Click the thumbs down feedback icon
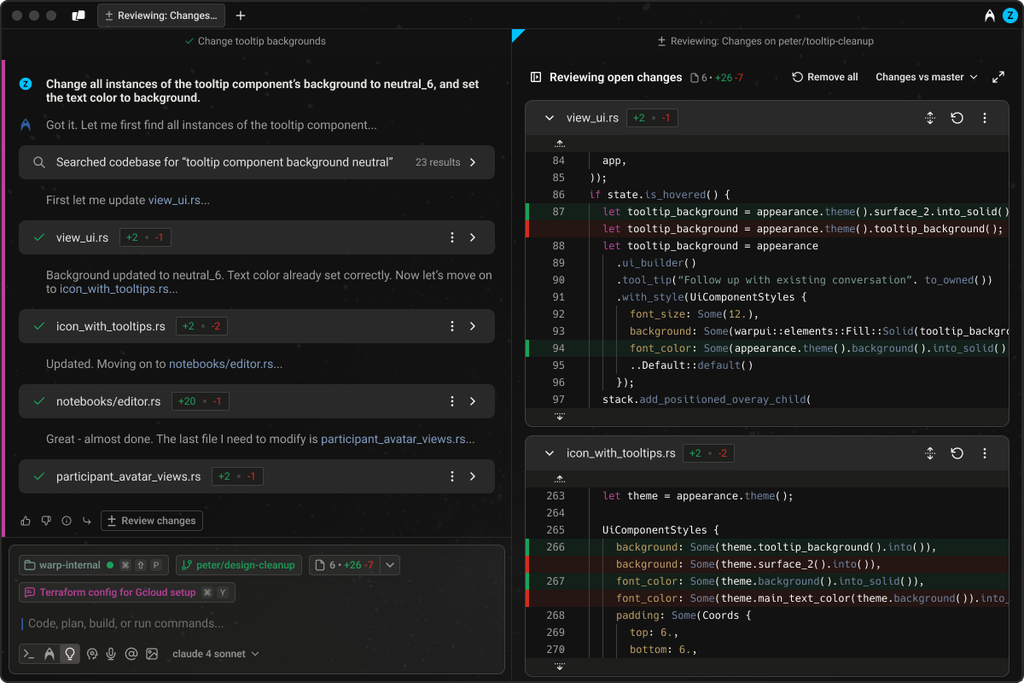The image size is (1024, 683). coord(46,521)
